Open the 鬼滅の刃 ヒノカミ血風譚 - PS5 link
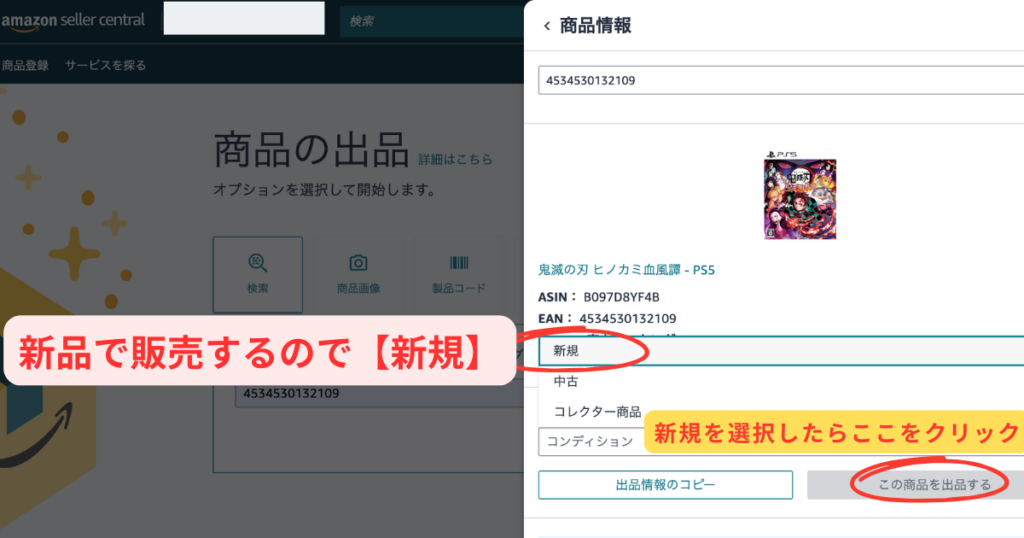The image size is (1024, 538). 627,269
